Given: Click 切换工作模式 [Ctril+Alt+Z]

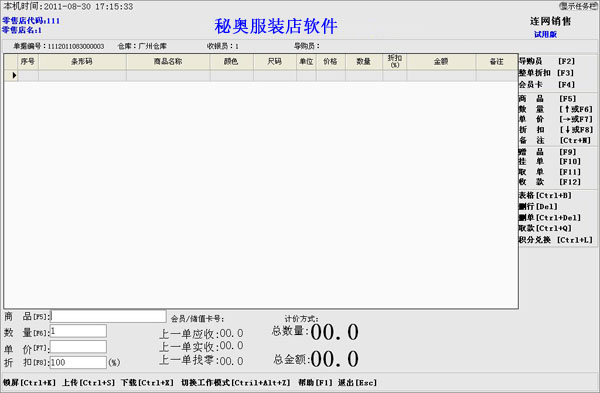Looking at the screenshot, I should pyautogui.click(x=236, y=382).
